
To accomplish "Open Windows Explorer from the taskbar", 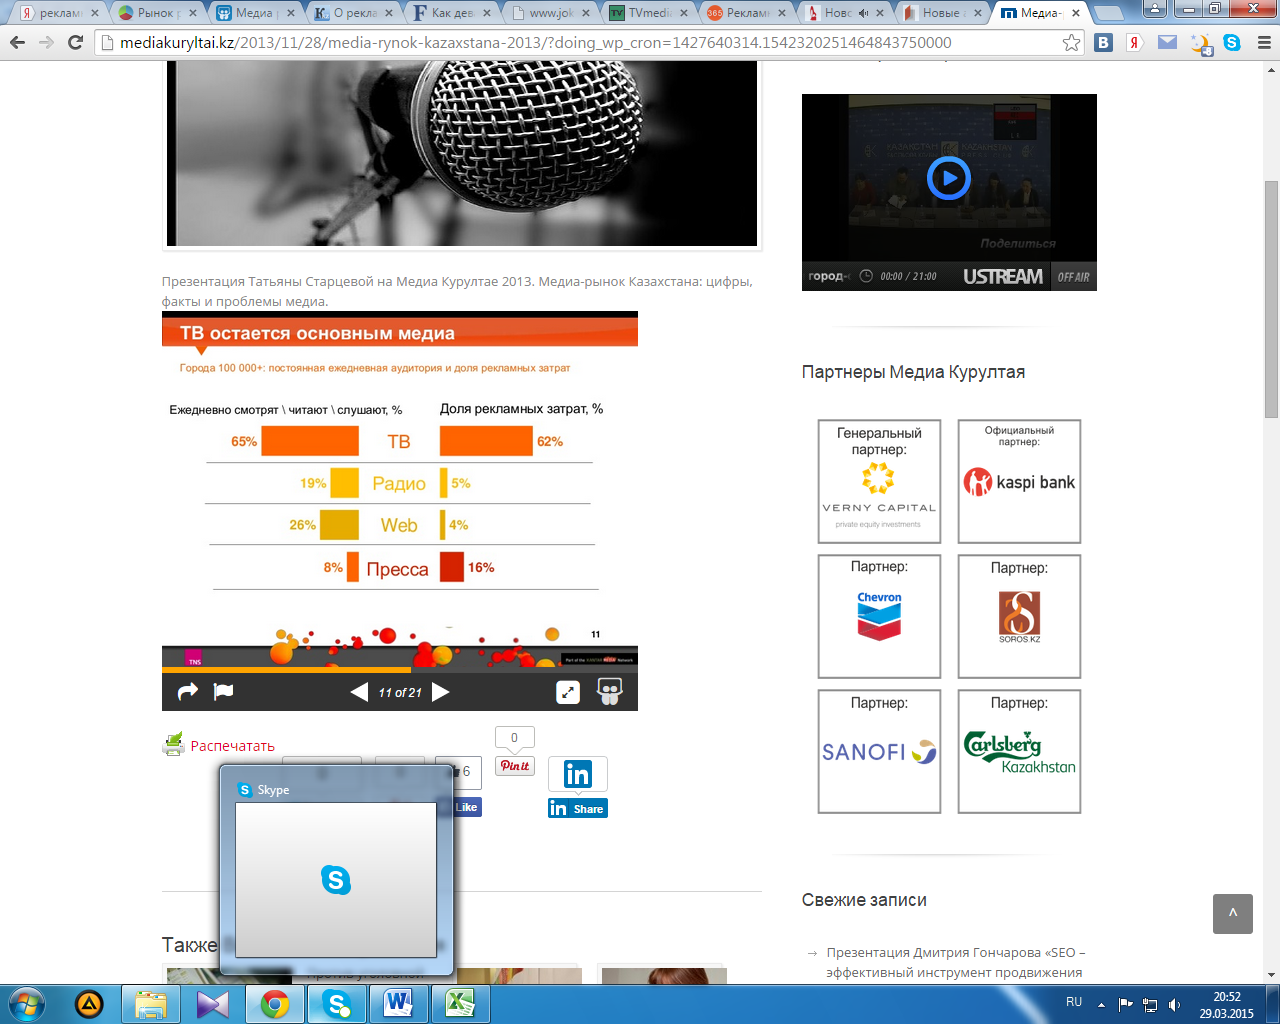I will tap(151, 1004).
